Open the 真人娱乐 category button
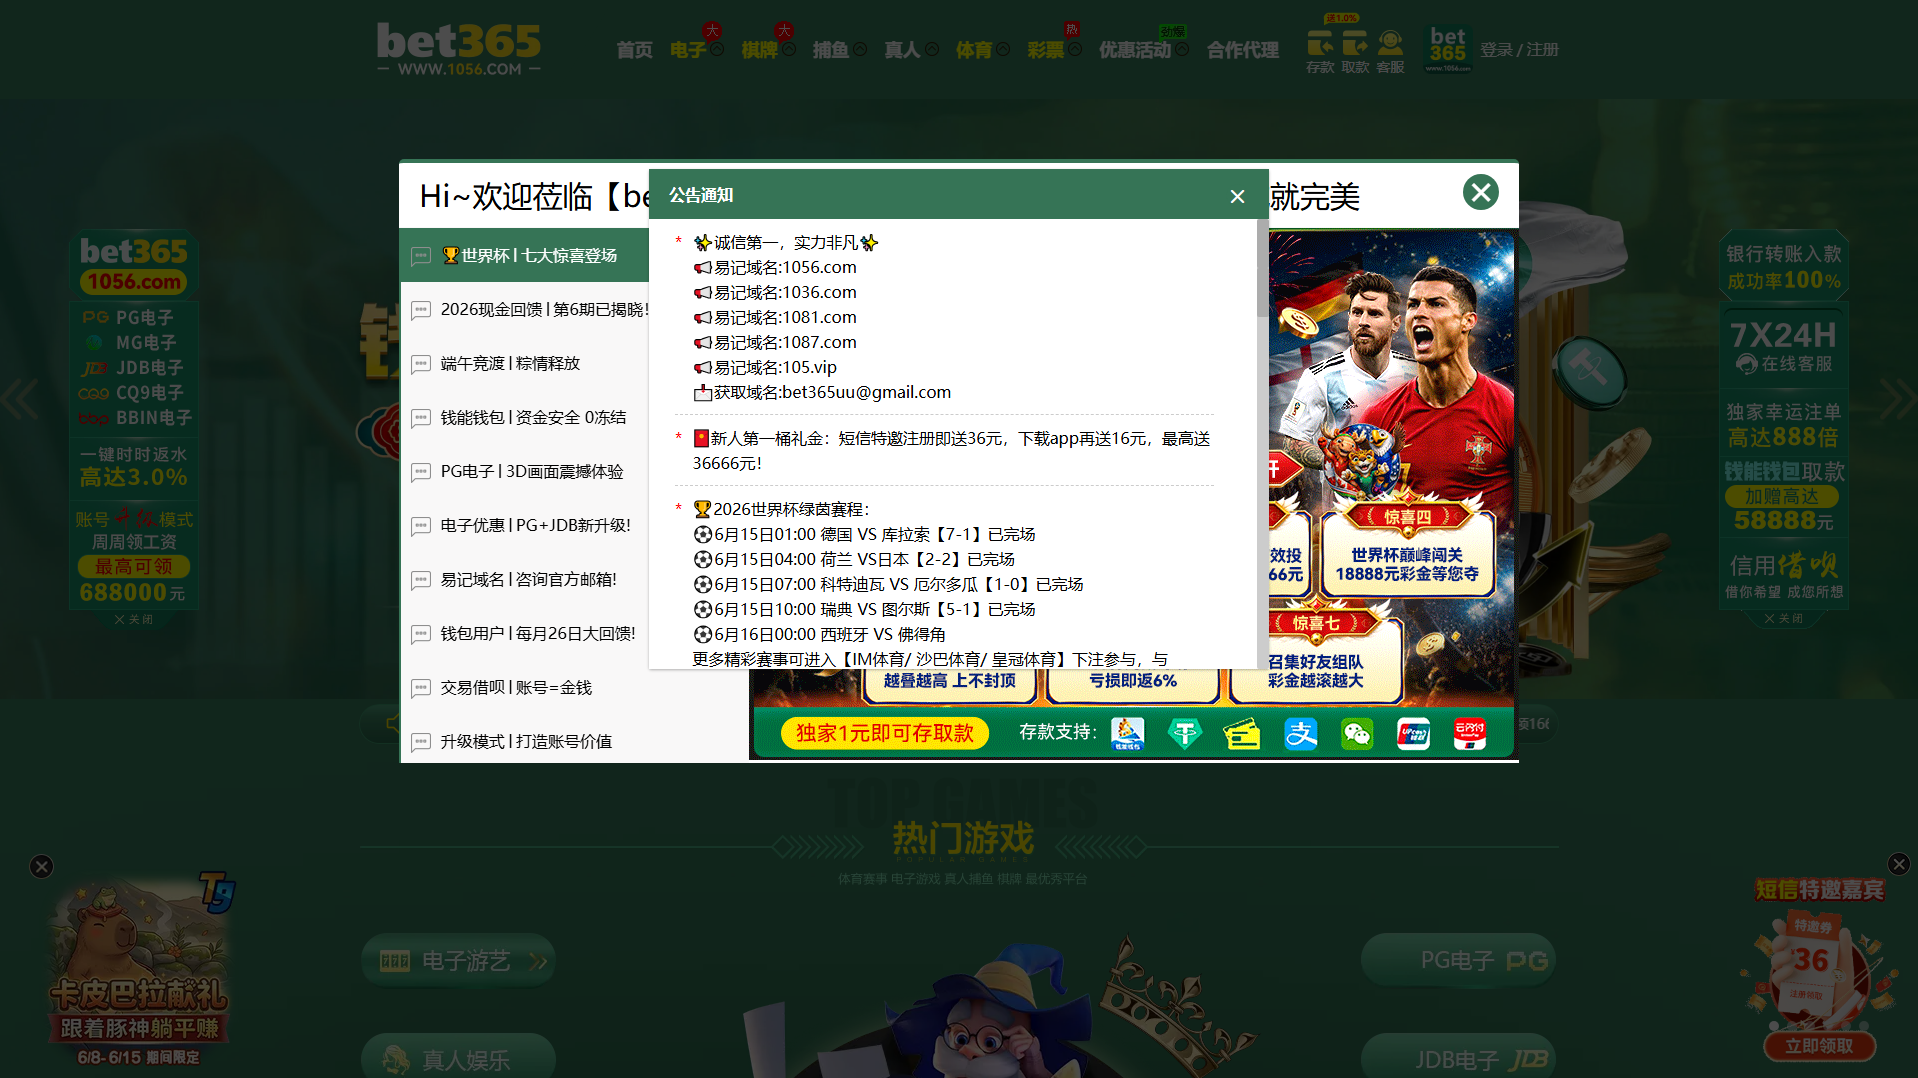Image resolution: width=1918 pixels, height=1078 pixels. pyautogui.click(x=458, y=1057)
